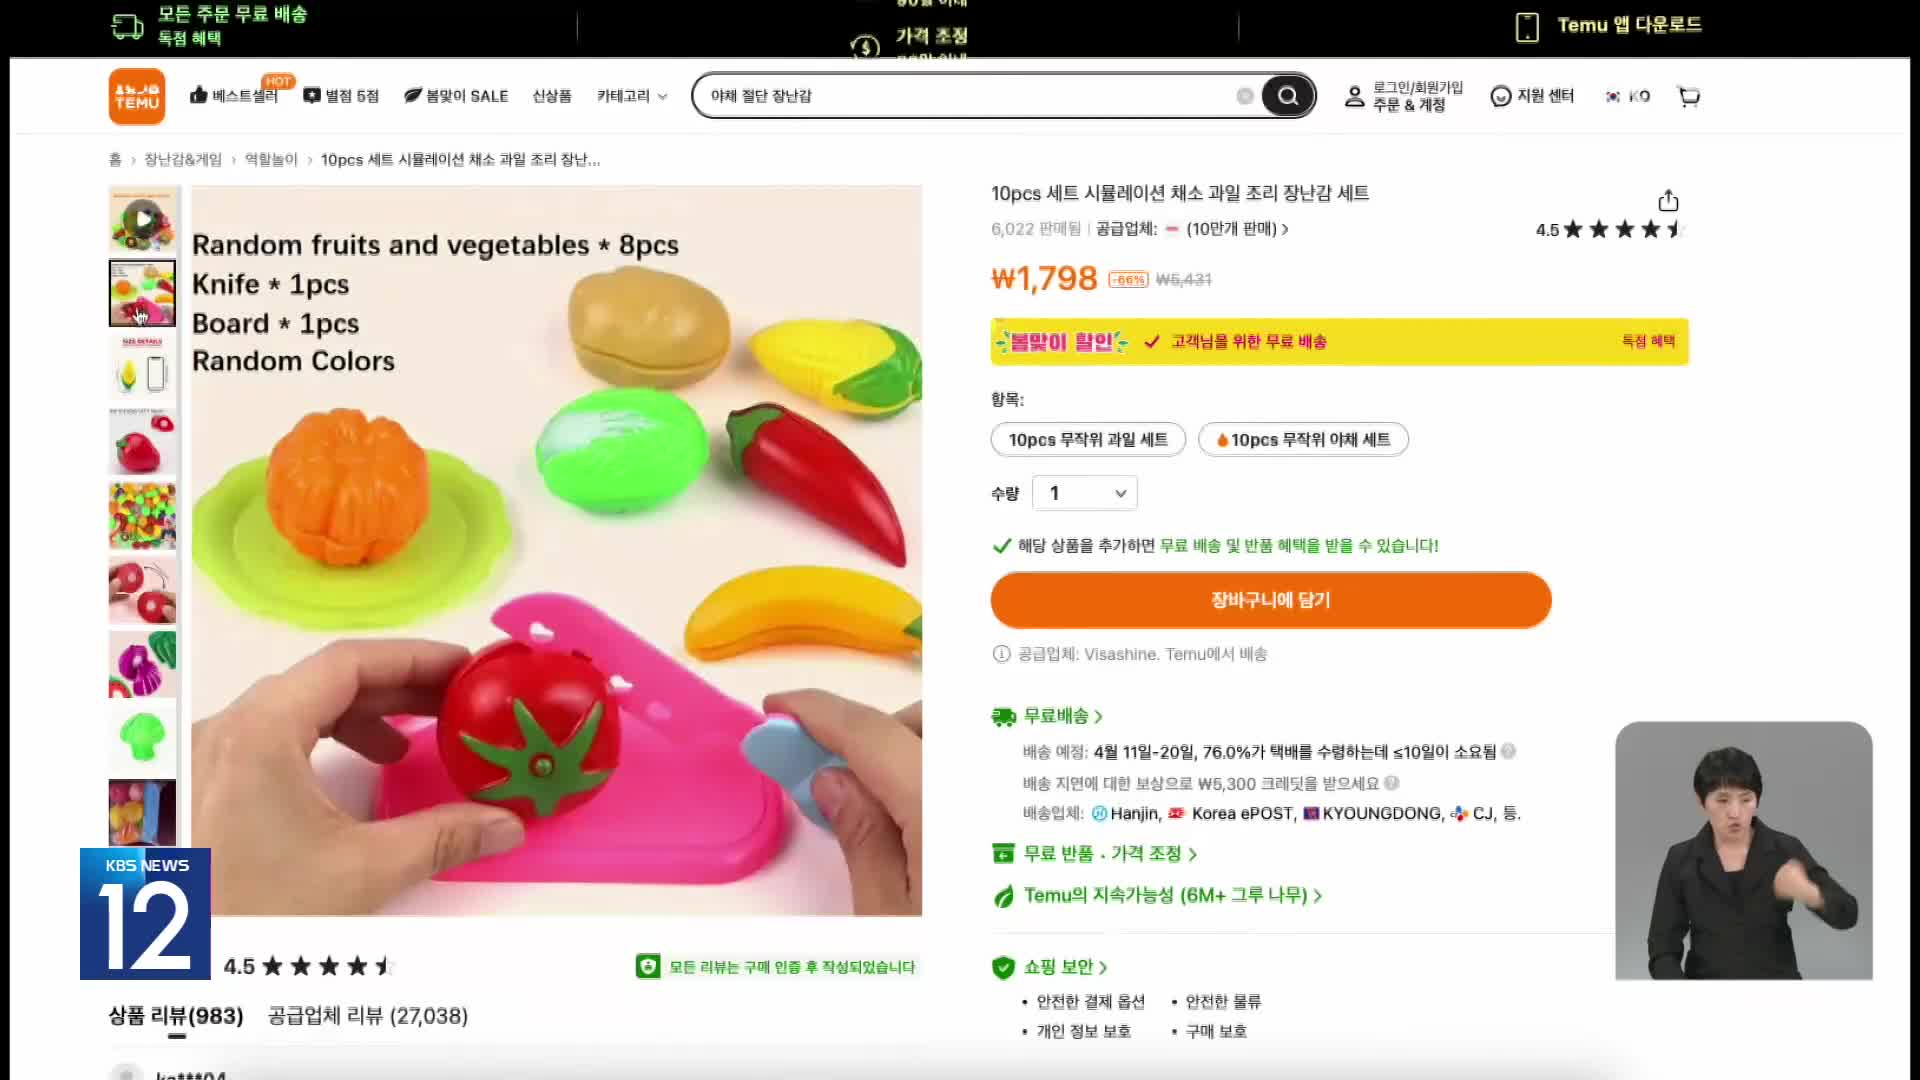This screenshot has width=1920, height=1080.
Task: Expand the free shipping details chevron
Action: [1098, 716]
